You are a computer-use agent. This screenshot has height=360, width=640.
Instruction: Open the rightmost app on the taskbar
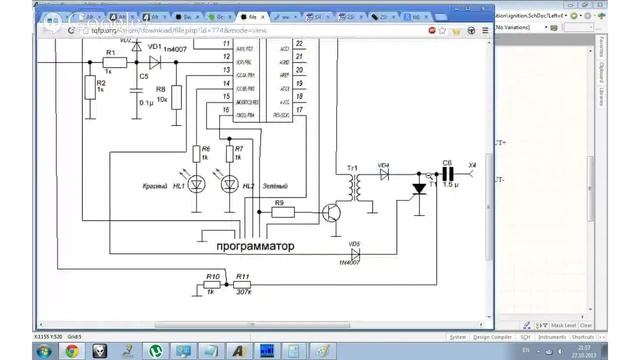click(322, 351)
